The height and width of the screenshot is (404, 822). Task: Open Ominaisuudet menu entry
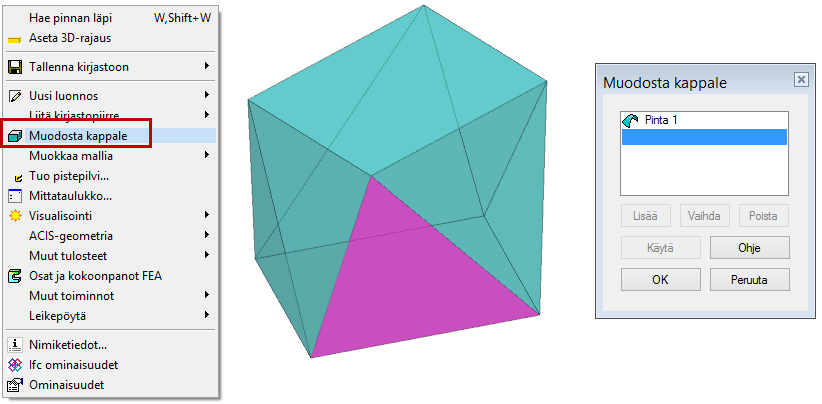111,385
